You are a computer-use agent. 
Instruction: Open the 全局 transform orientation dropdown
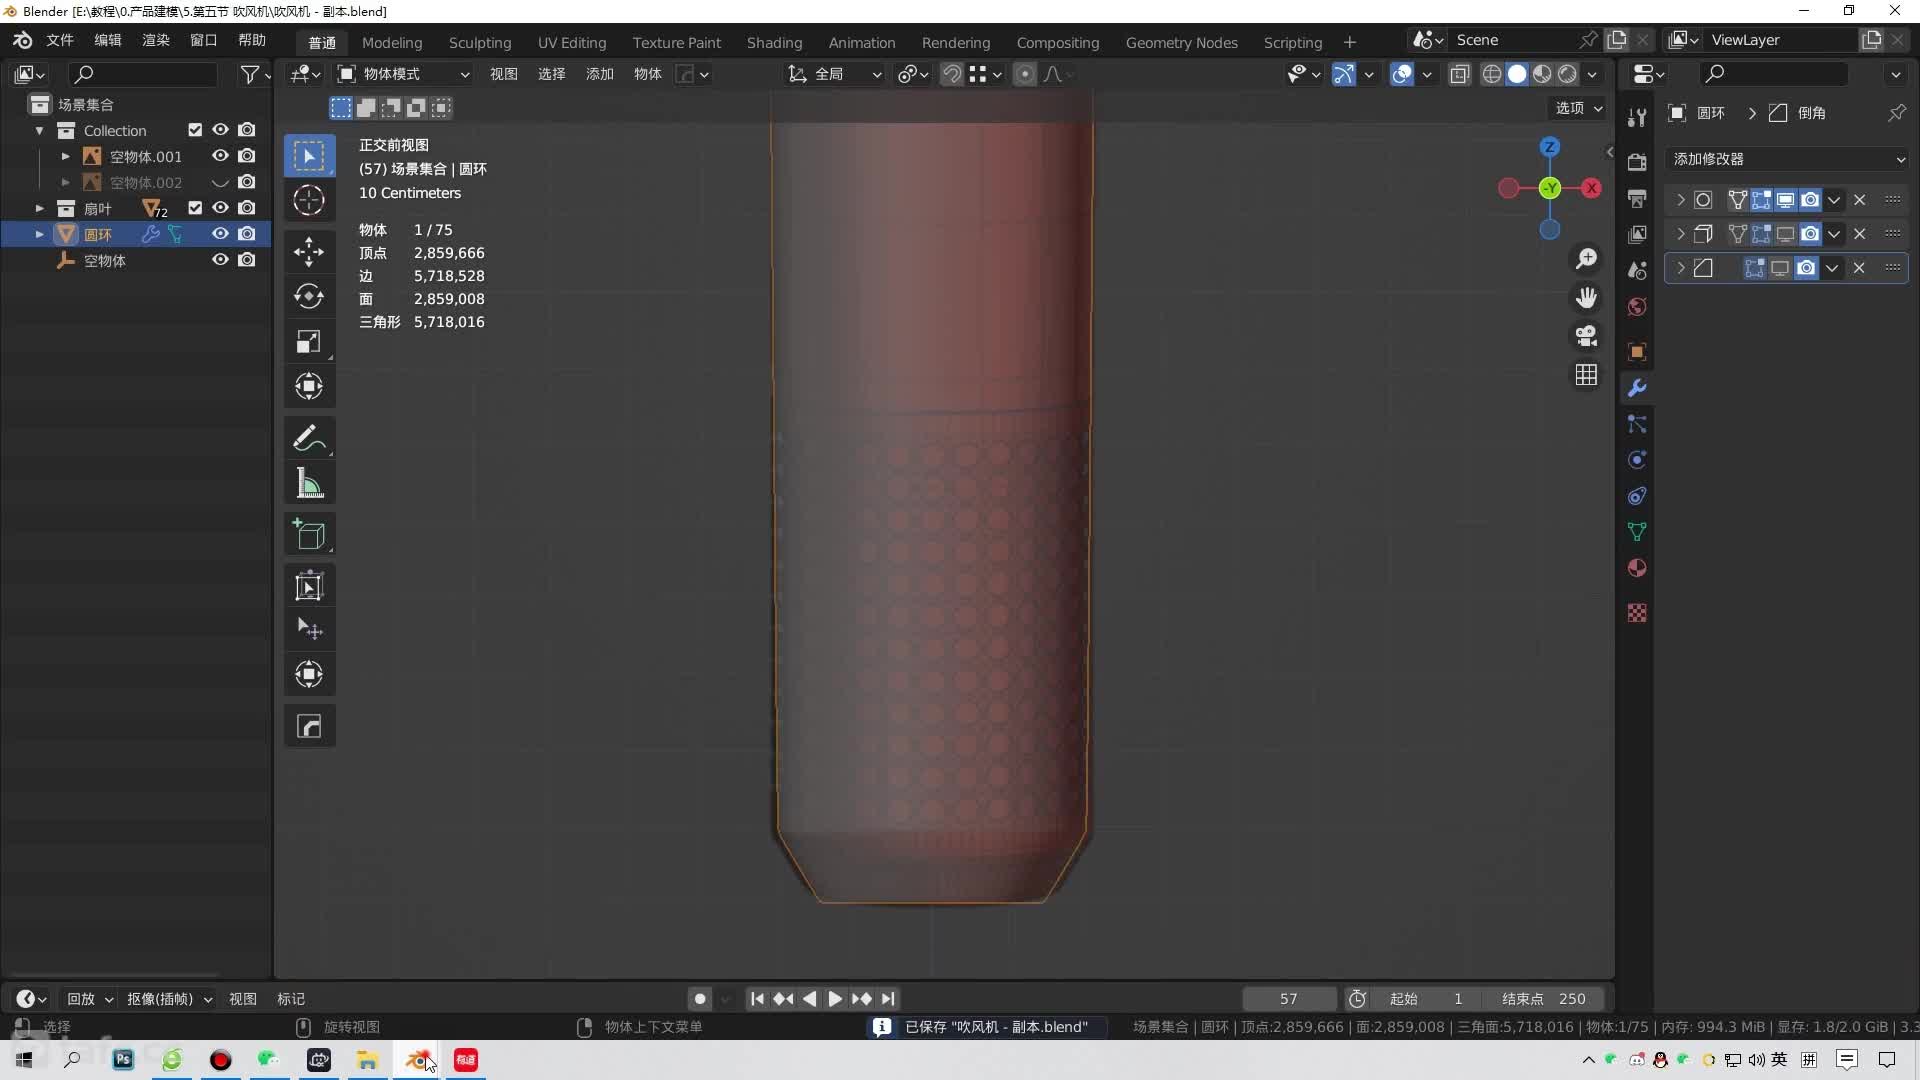coord(836,74)
